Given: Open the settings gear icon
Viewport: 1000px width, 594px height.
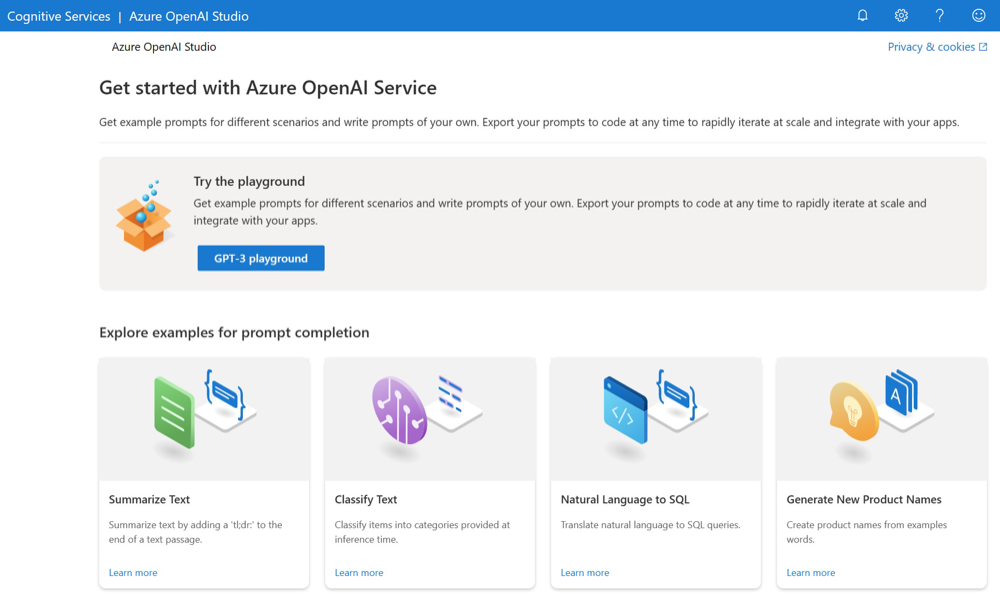Looking at the screenshot, I should pyautogui.click(x=901, y=15).
